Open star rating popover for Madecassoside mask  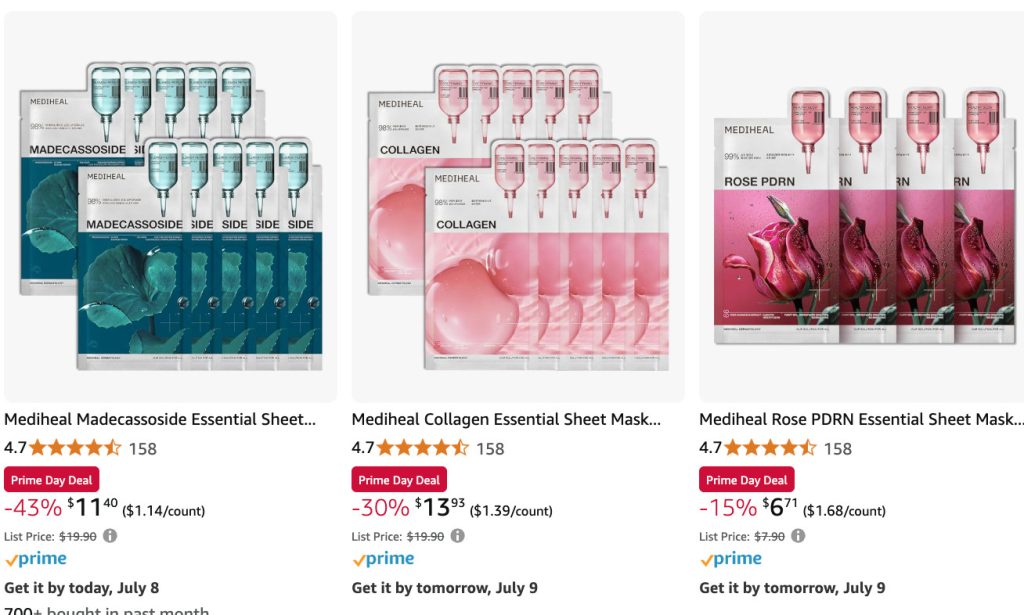tap(74, 448)
